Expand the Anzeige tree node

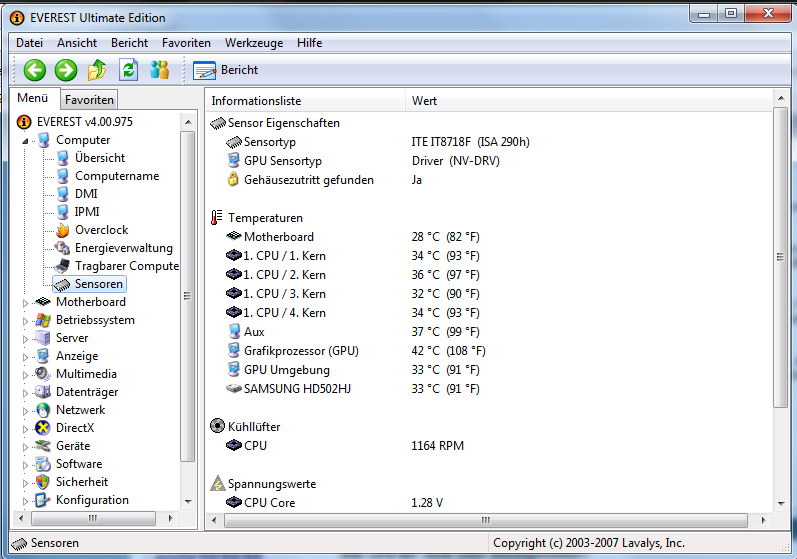25,357
